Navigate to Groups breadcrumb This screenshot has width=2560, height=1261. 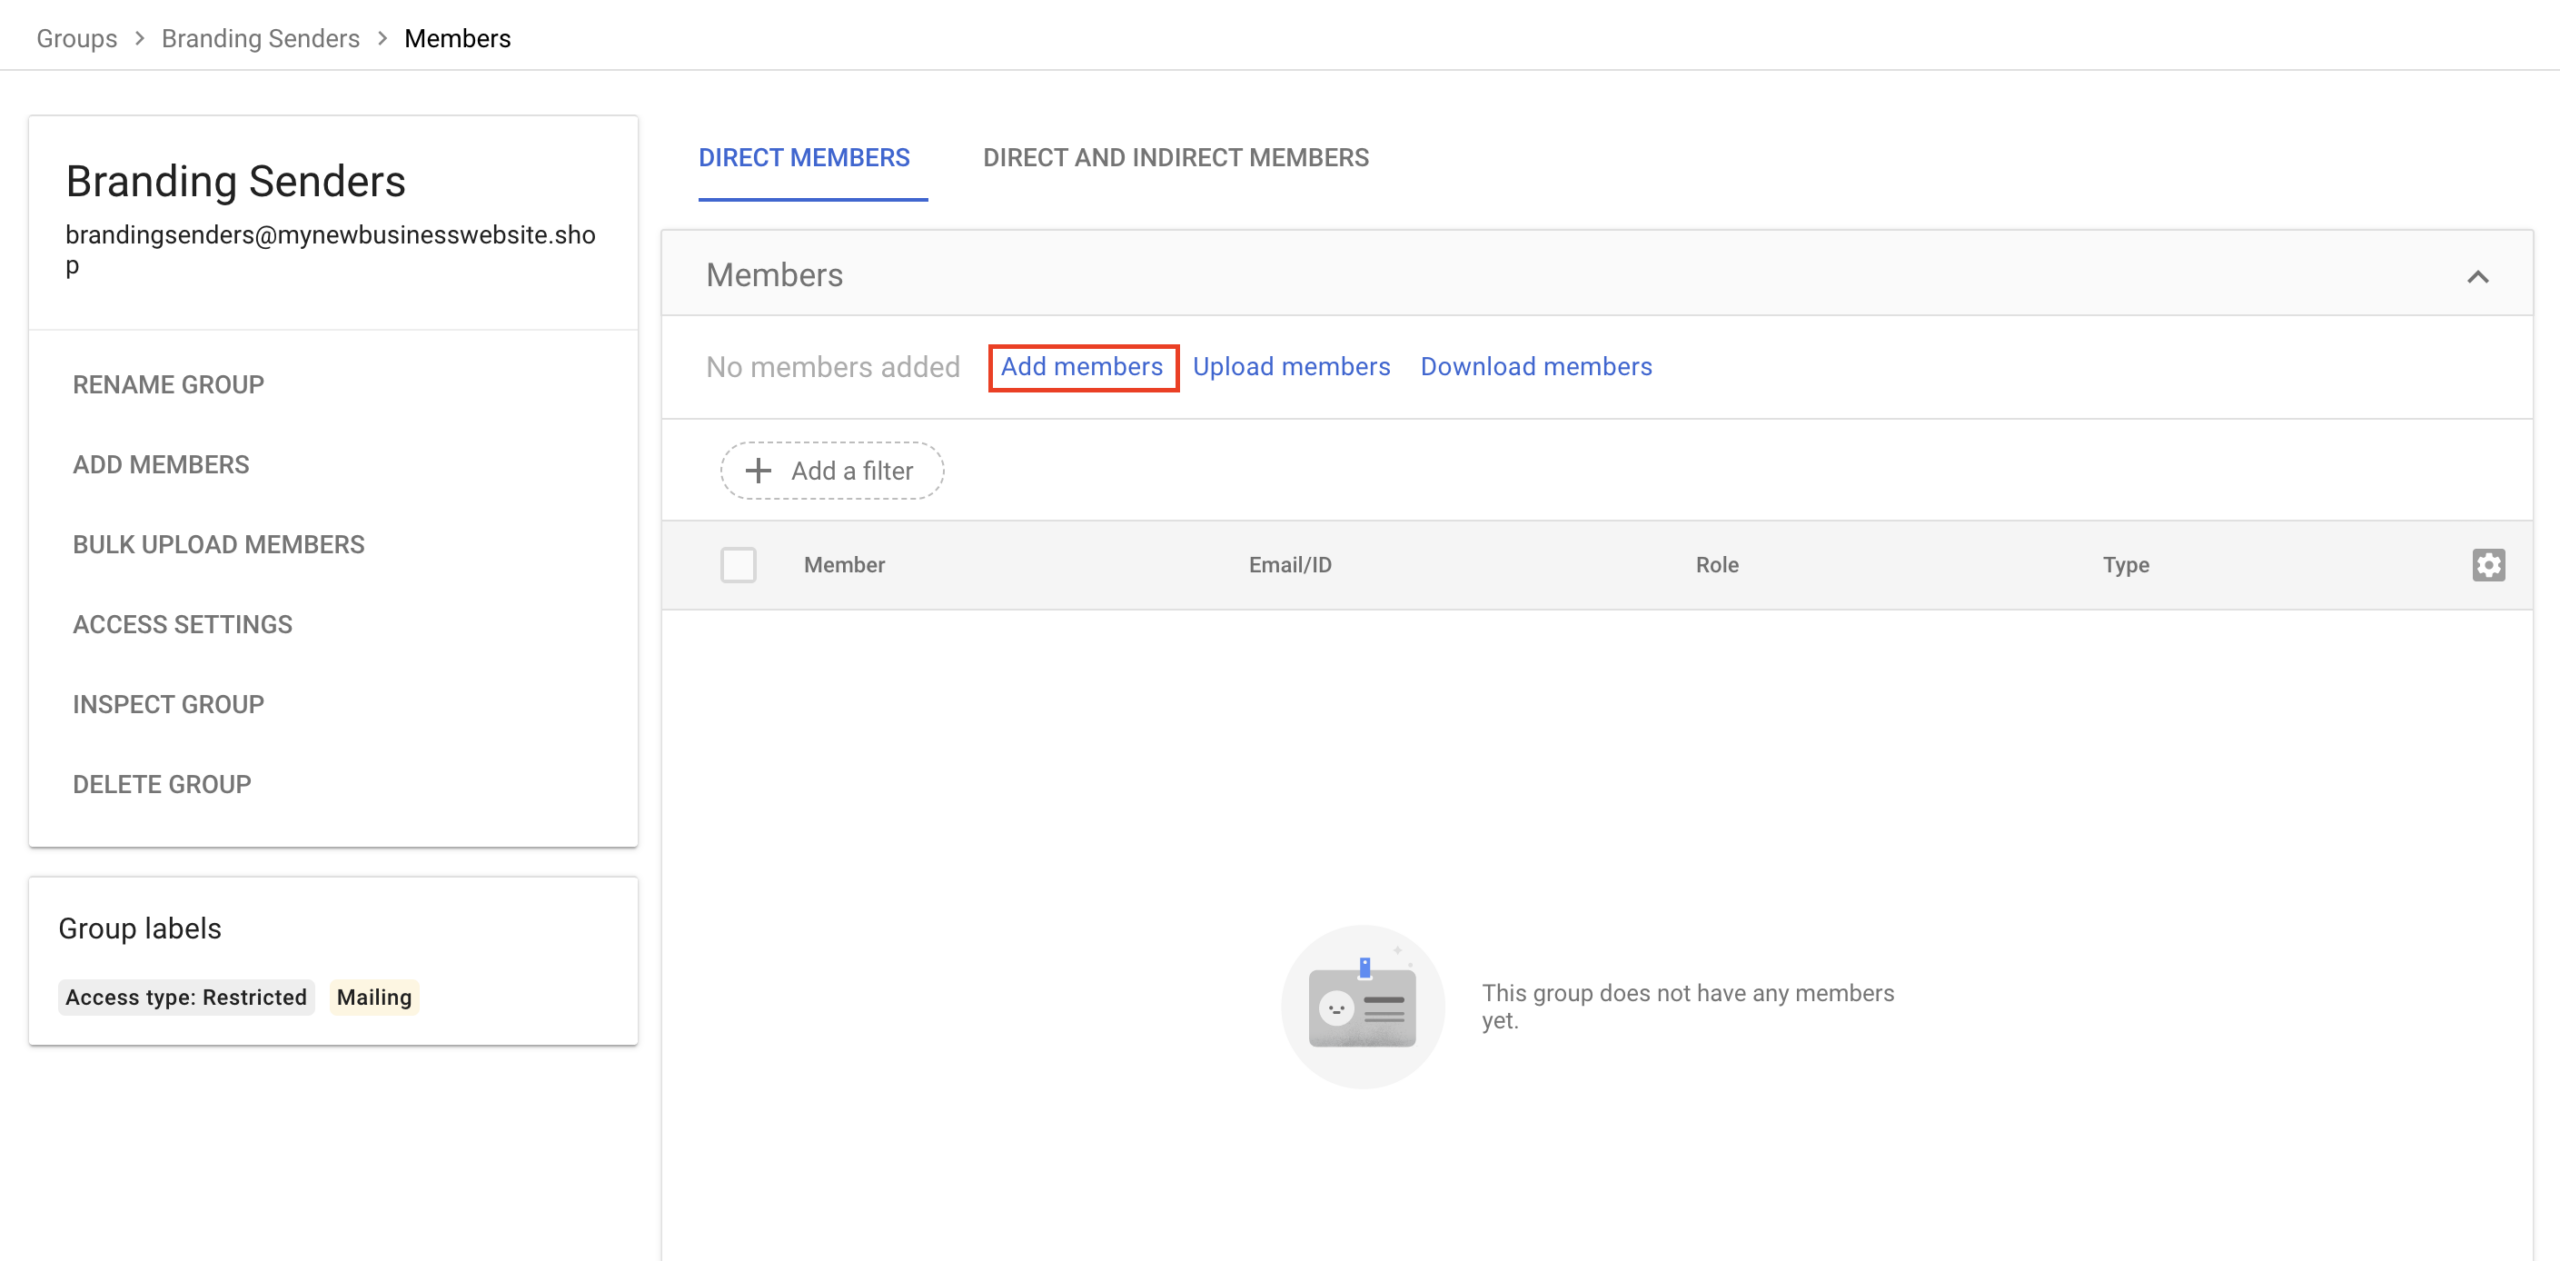(x=76, y=38)
